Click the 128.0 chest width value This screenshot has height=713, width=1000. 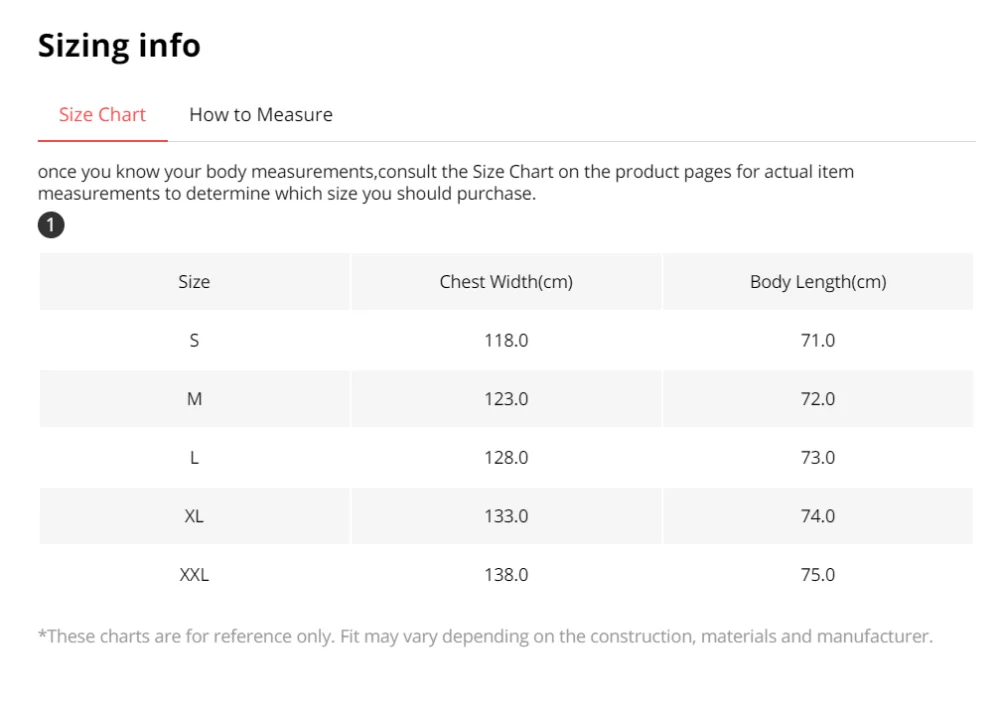click(506, 458)
